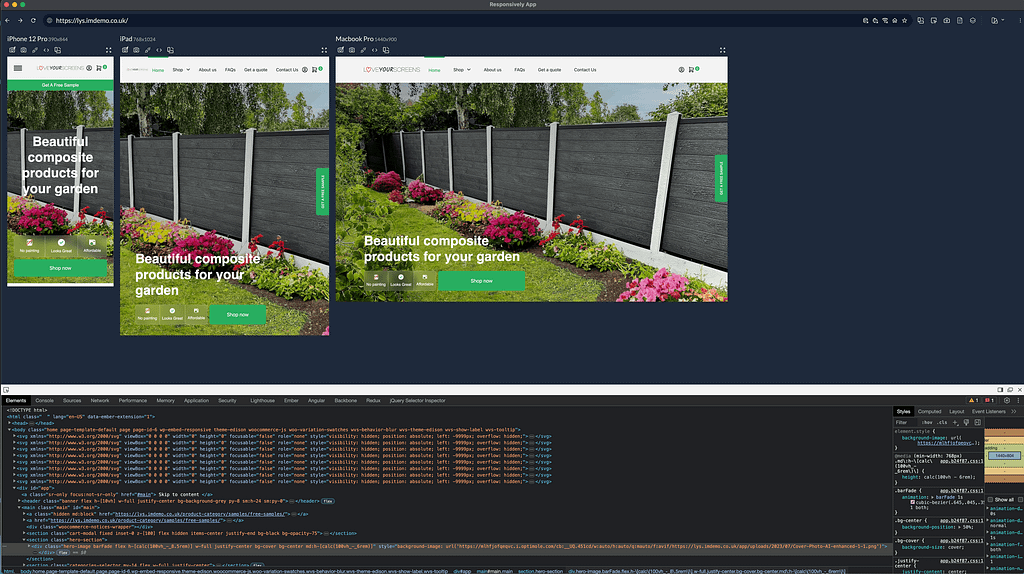This screenshot has width=1024, height=574.
Task: Click the account icon in the iPad preview
Action: coord(304,69)
